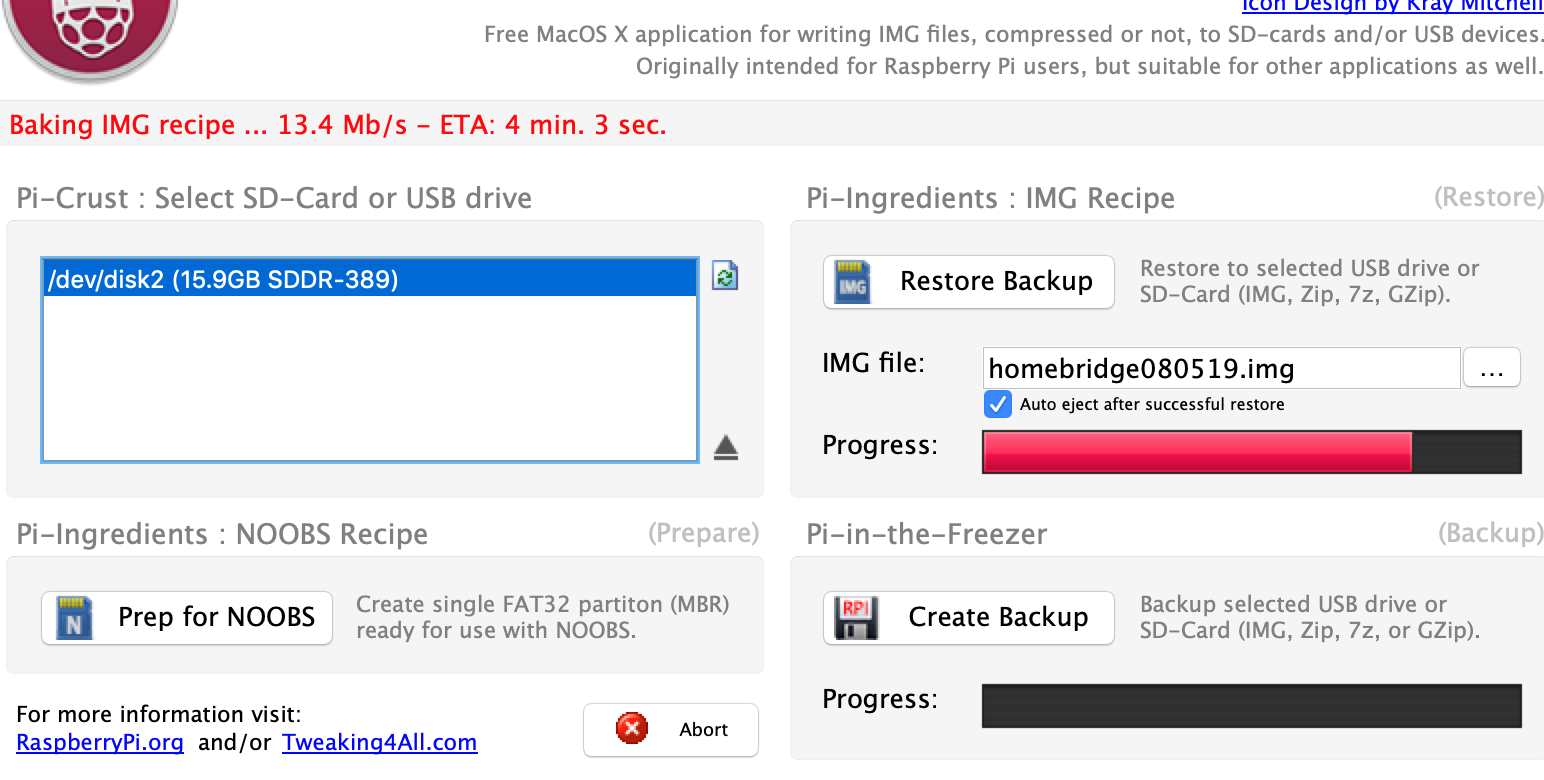The height and width of the screenshot is (780, 1544).
Task: Click the RPI floppy icon on Create Backup
Action: [x=855, y=618]
